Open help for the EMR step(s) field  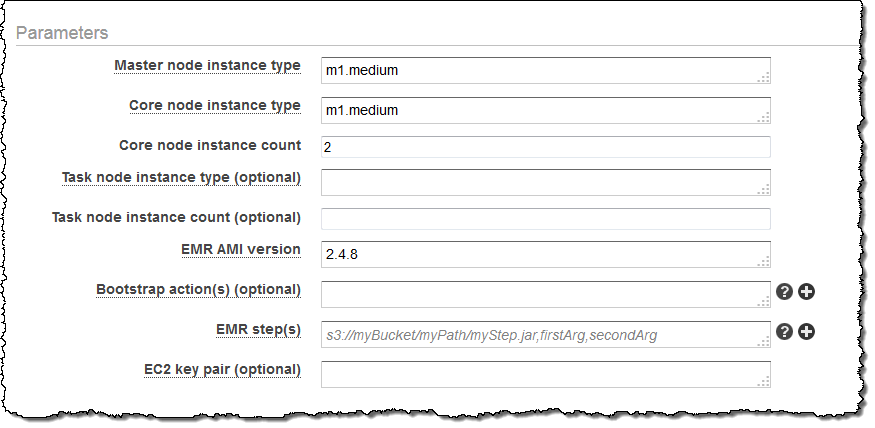point(785,331)
